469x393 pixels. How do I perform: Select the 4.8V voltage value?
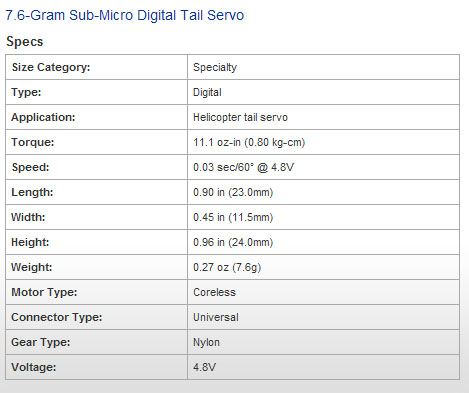pyautogui.click(x=204, y=367)
